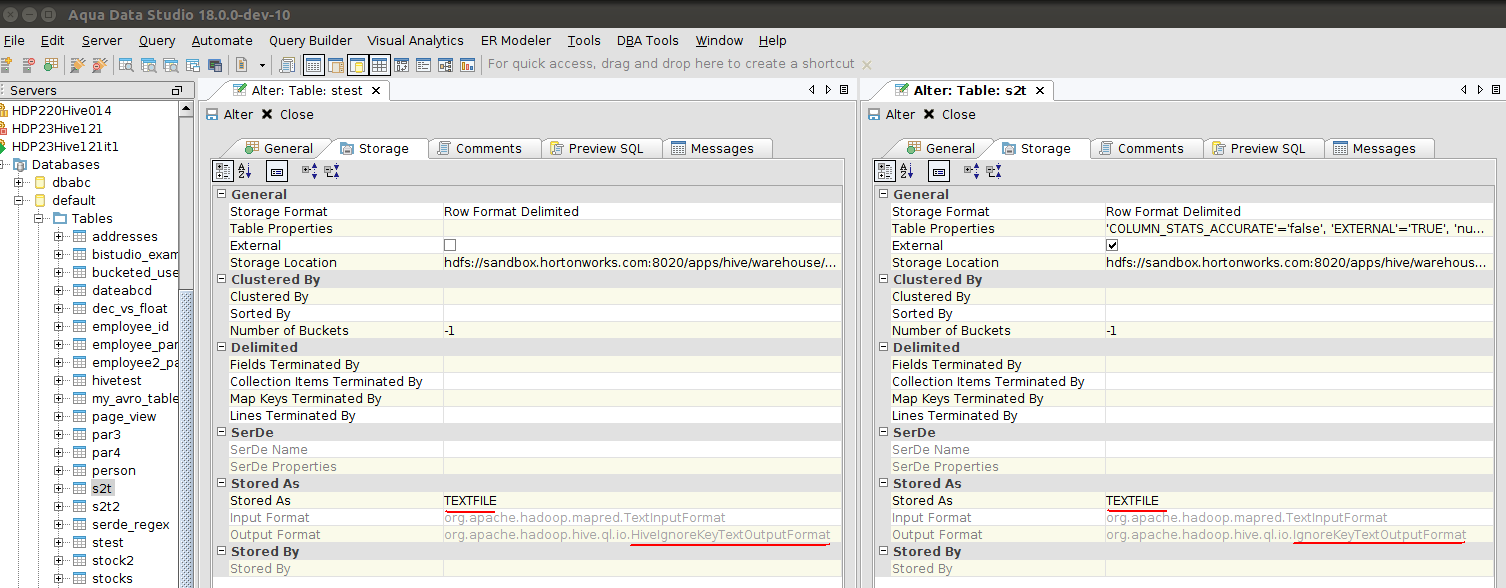Expand all categories in s2t property grid
Viewport: 1506px width, 588px height.
(971, 171)
